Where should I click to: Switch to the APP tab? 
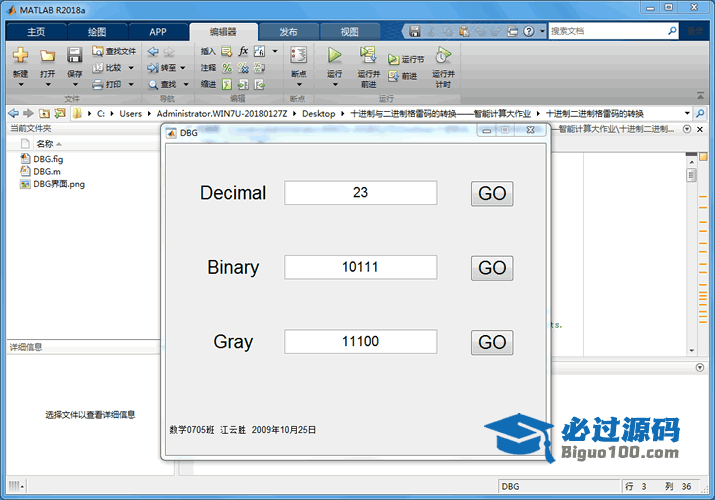158,32
